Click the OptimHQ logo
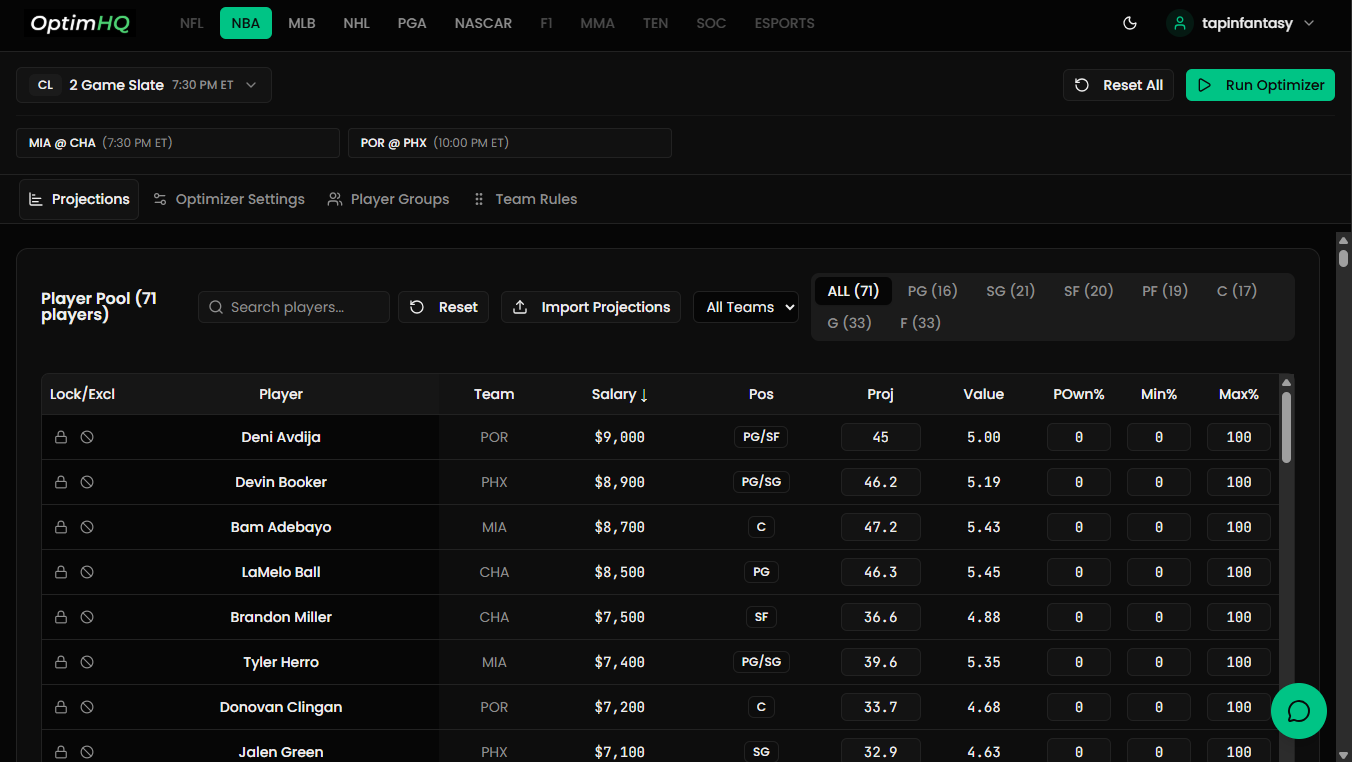The height and width of the screenshot is (762, 1352). (x=80, y=23)
